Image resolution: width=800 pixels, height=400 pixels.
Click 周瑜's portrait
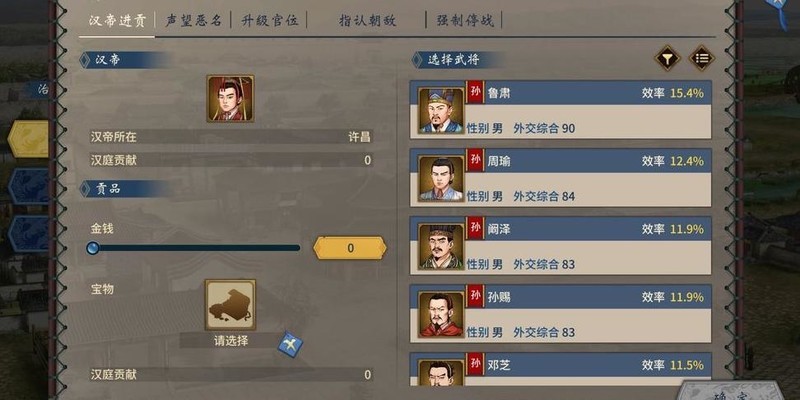click(x=441, y=179)
